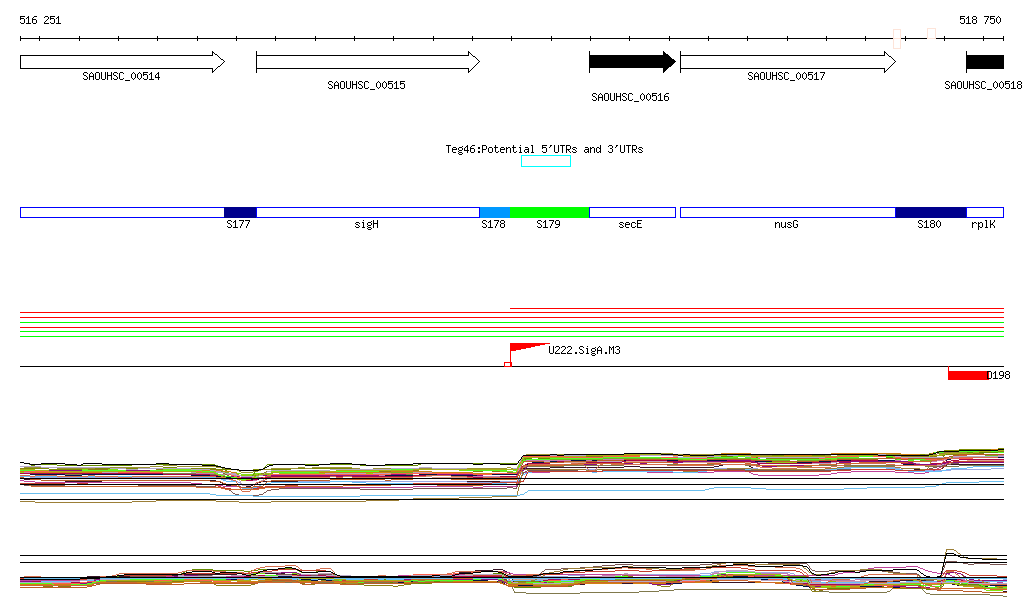
Task: Select the nusG segment bar
Action: (x=787, y=212)
